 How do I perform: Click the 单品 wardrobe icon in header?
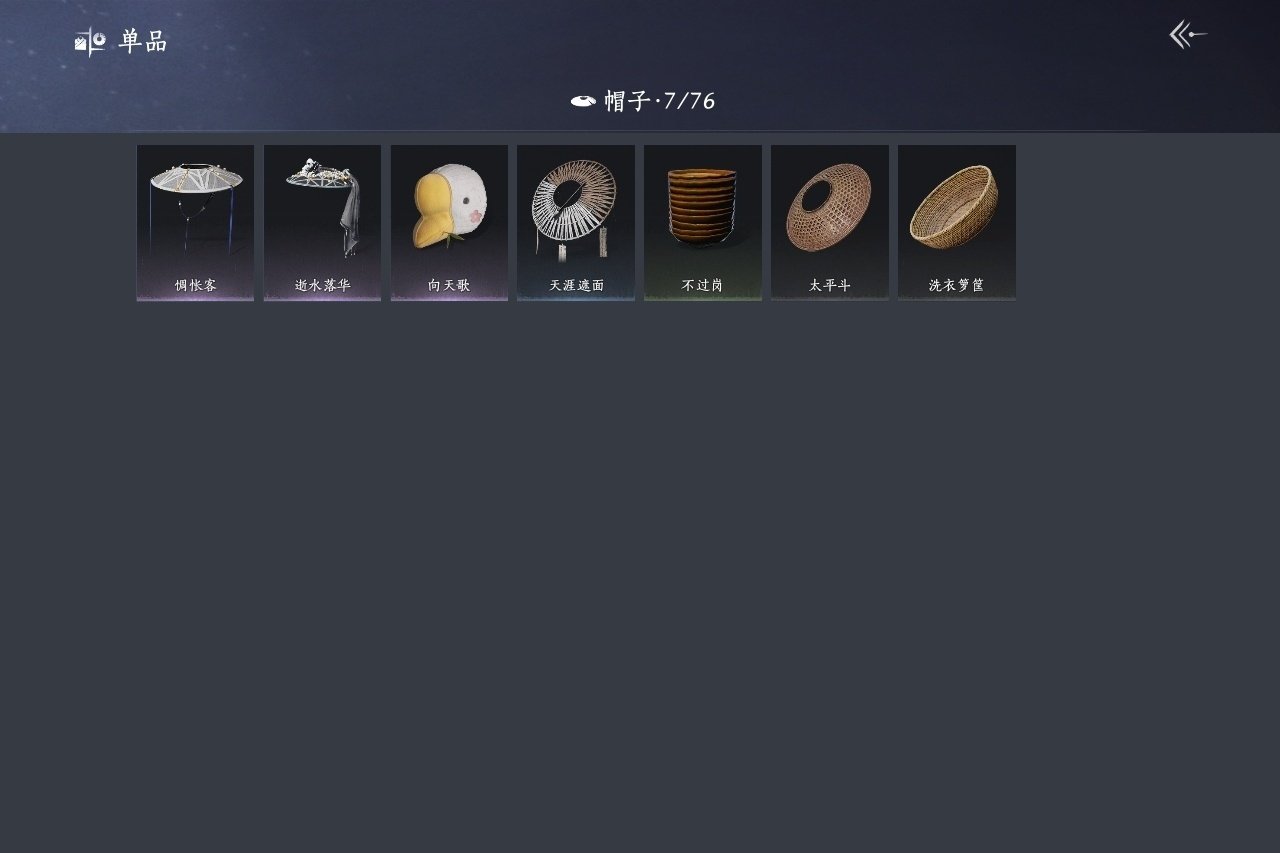point(90,42)
